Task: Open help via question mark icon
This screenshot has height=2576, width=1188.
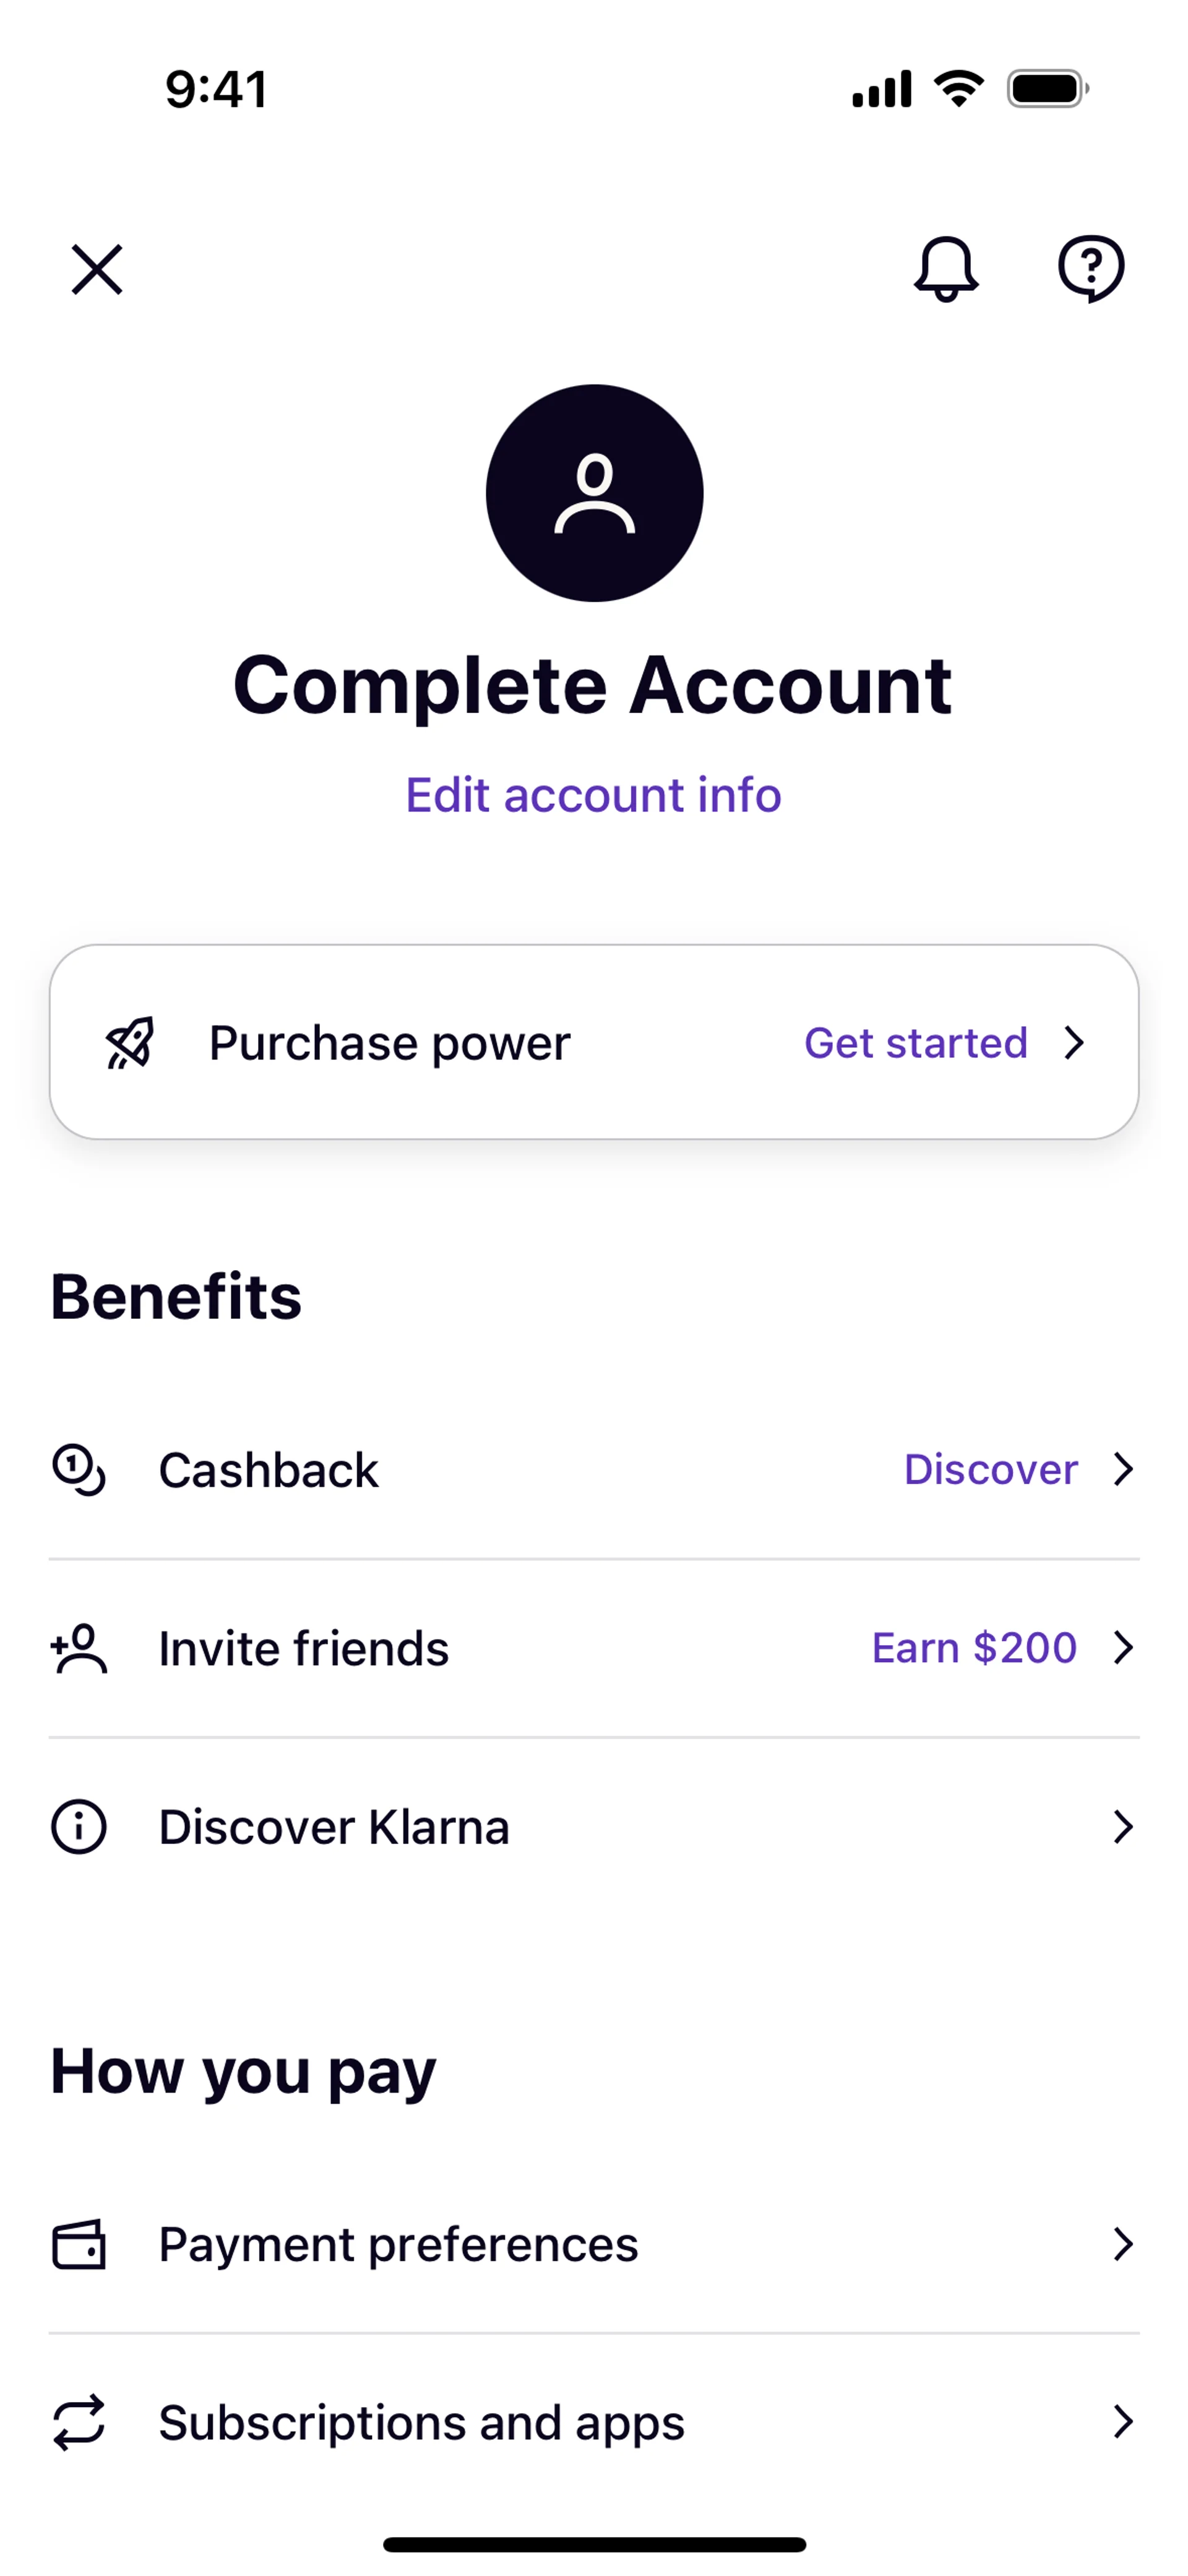Action: pos(1091,268)
